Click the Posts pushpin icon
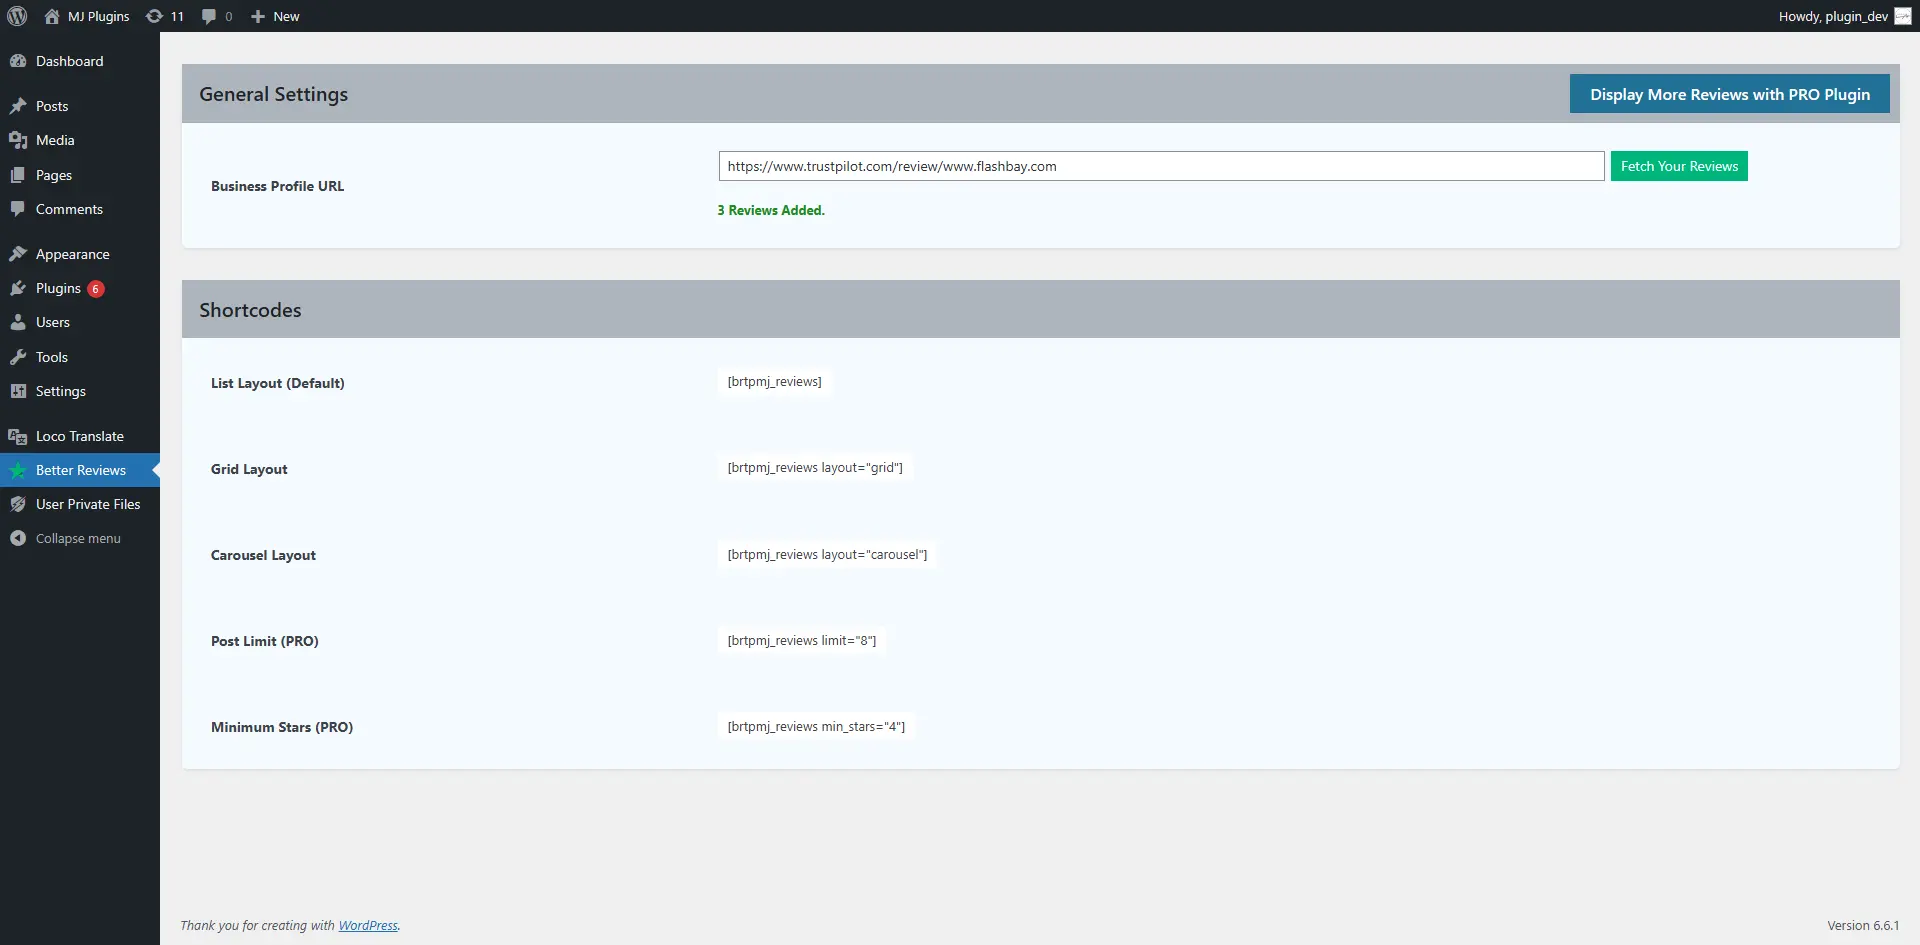 [18, 106]
